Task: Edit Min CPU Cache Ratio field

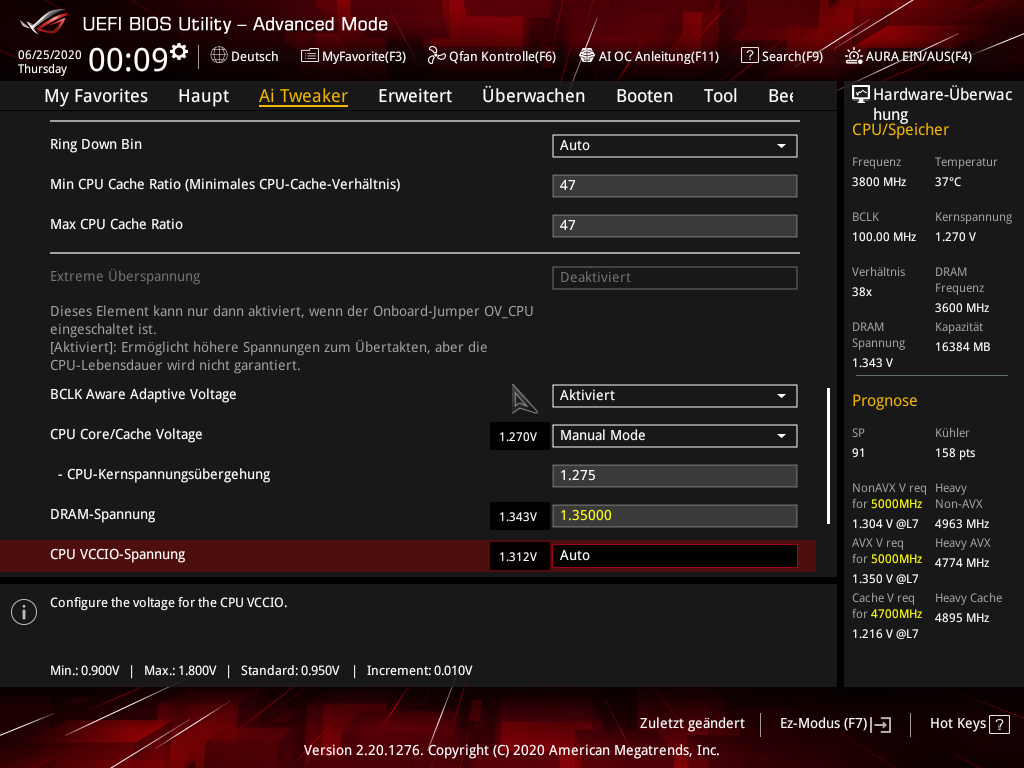Action: (x=675, y=185)
